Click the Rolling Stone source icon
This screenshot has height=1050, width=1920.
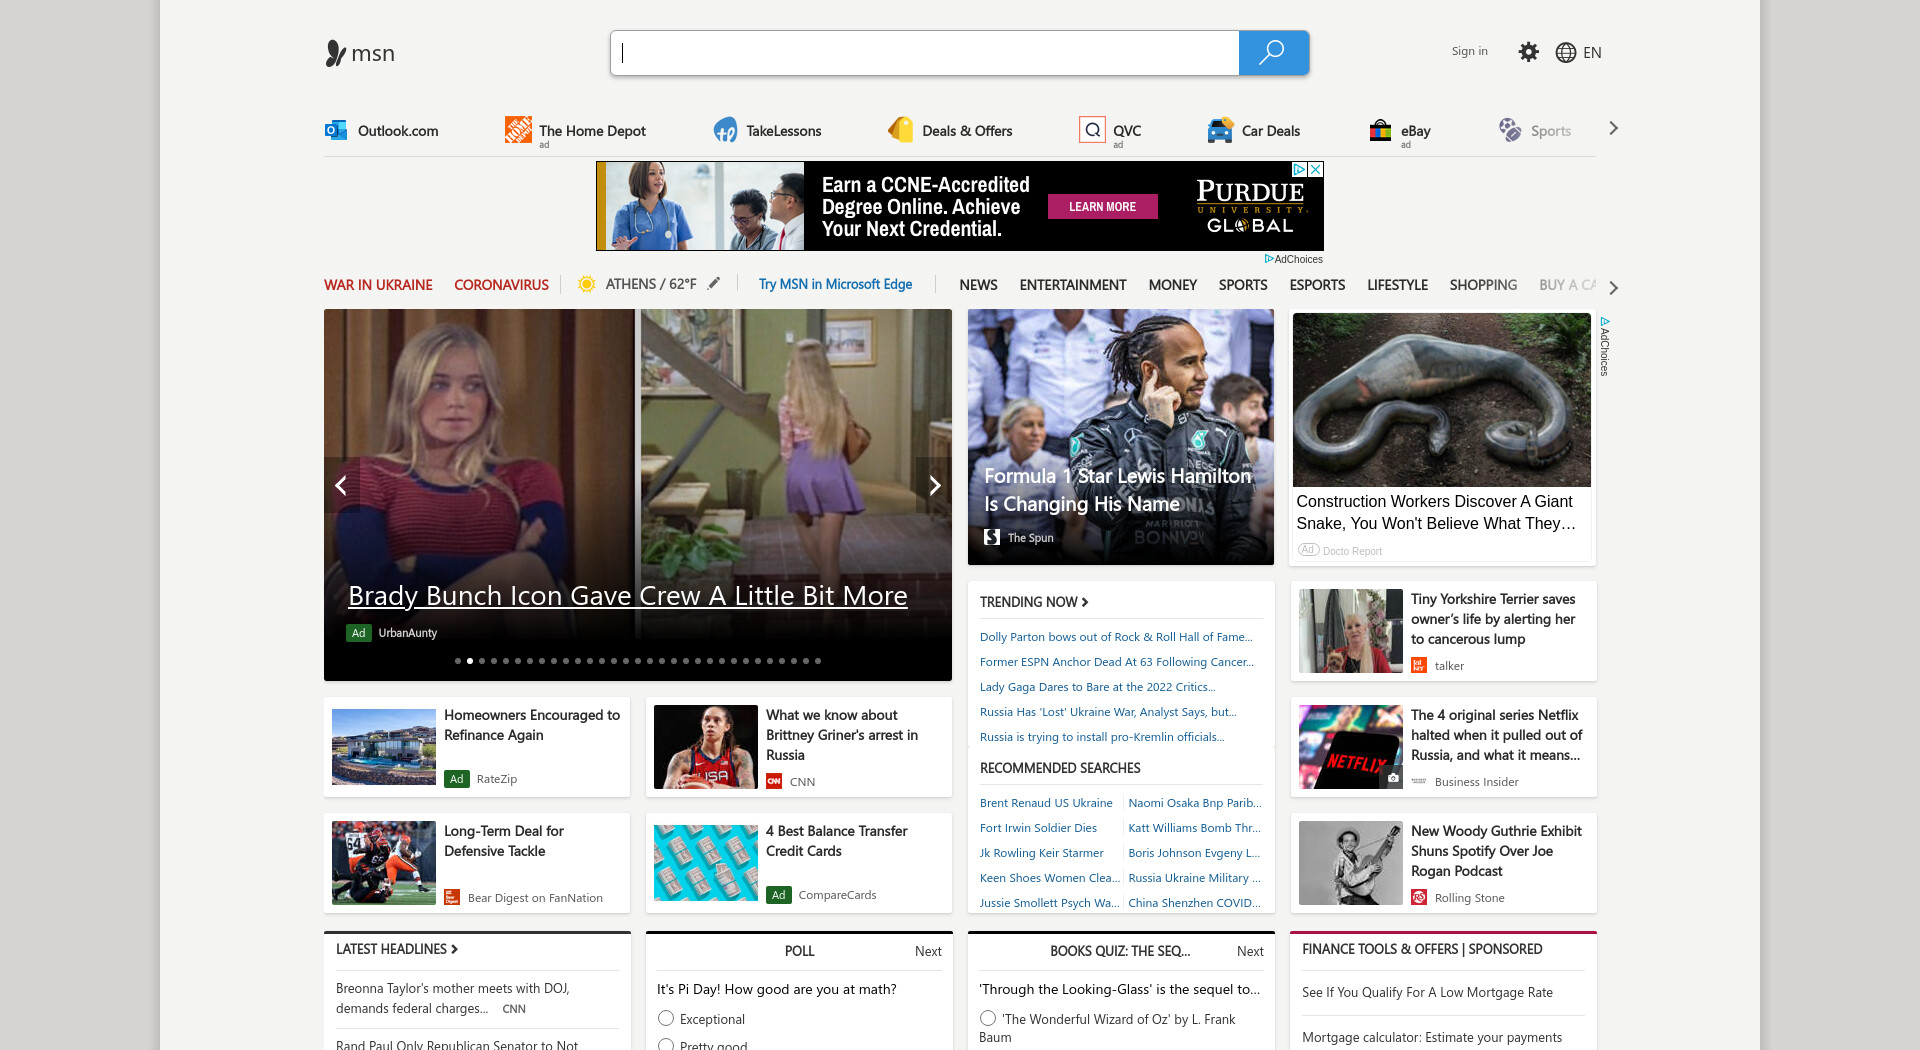[x=1419, y=897]
